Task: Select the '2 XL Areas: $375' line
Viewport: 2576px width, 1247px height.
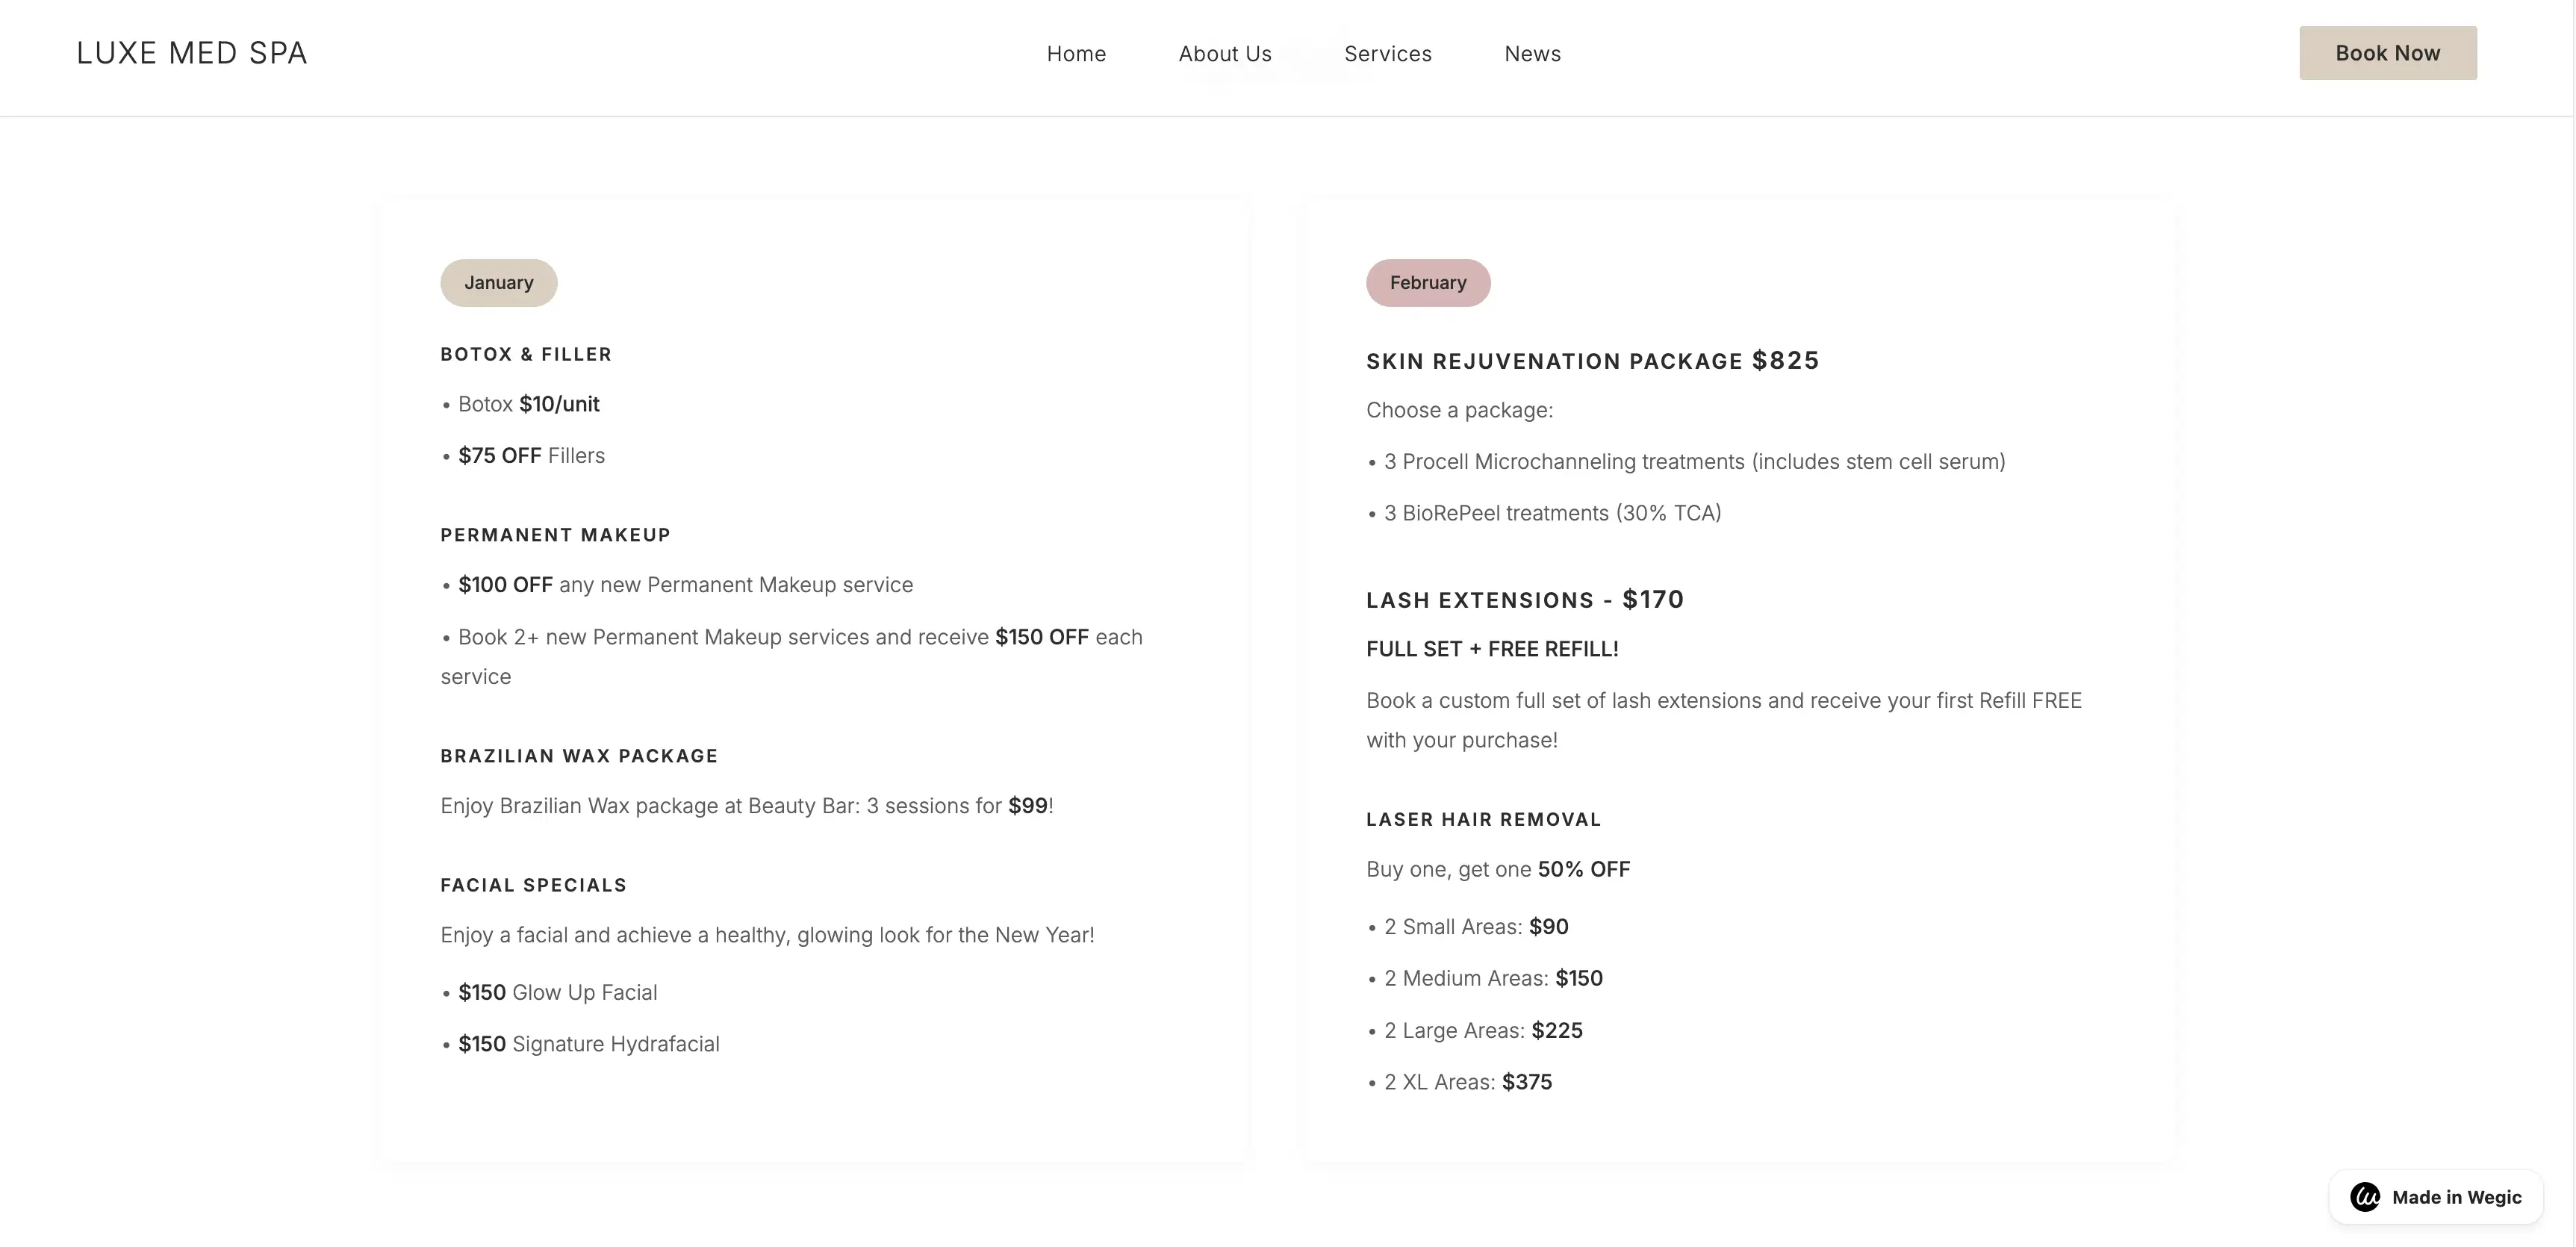Action: [1459, 1082]
